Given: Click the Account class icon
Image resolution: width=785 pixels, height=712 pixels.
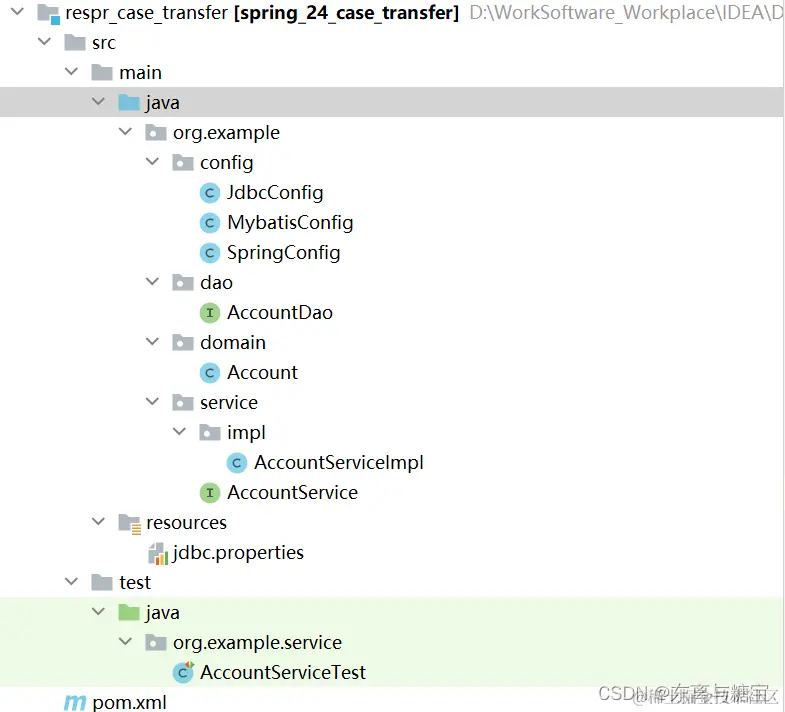Looking at the screenshot, I should click(x=210, y=373).
